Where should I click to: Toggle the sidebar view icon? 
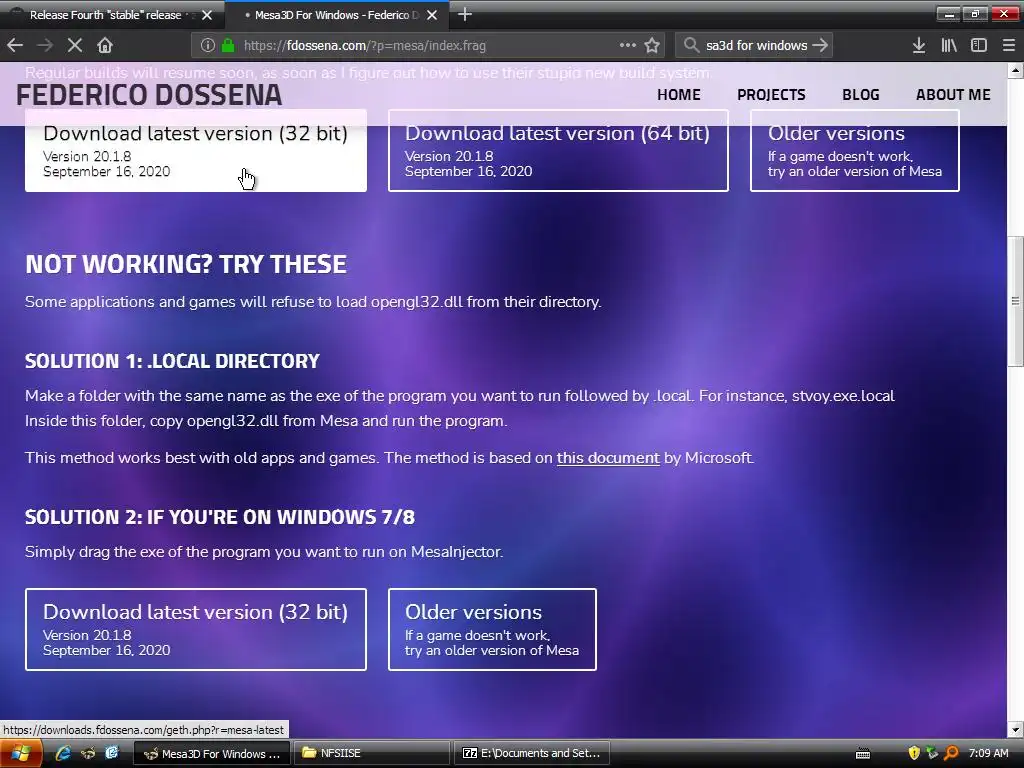[x=978, y=45]
